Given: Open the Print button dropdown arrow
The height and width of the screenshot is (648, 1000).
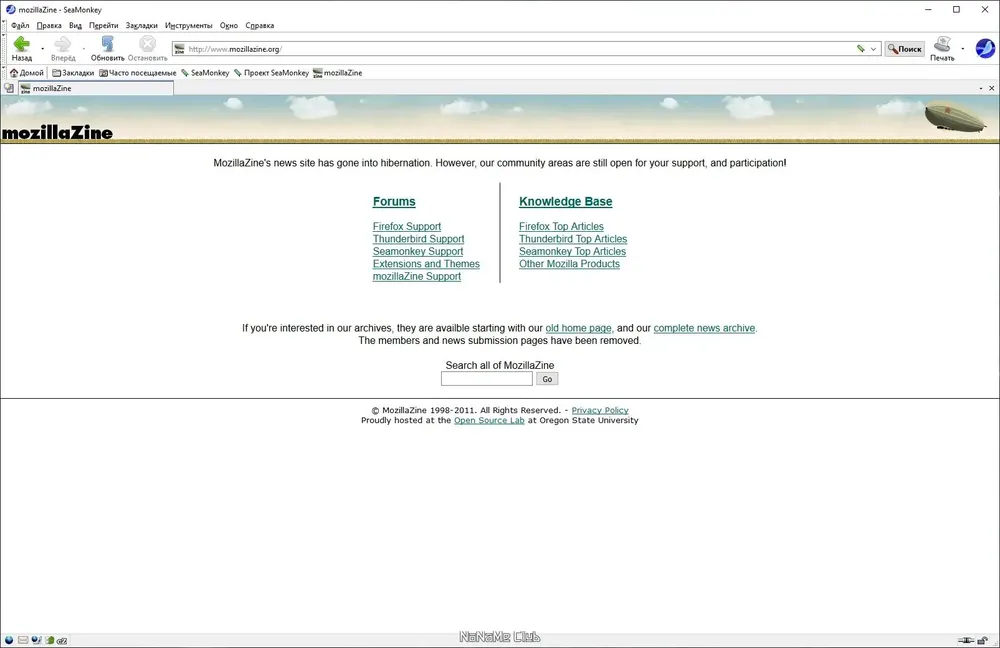Looking at the screenshot, I should [x=963, y=48].
